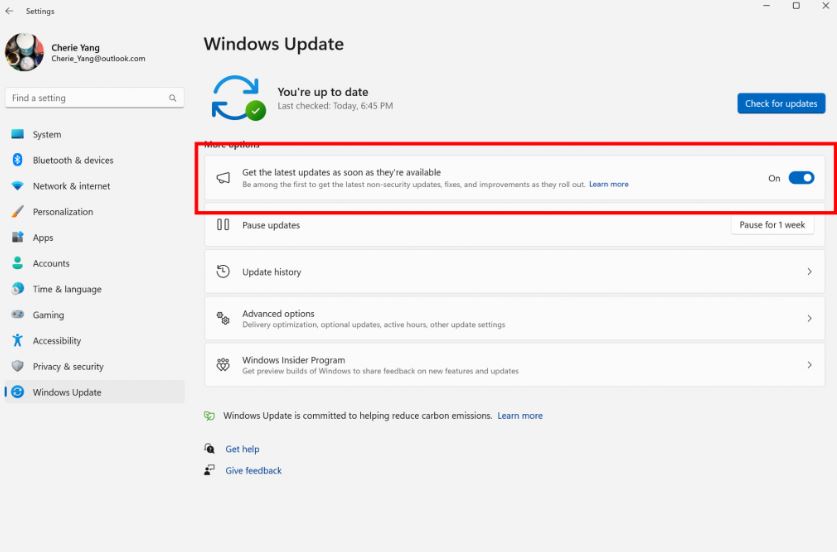Expand Windows Insider Program chevron
Image resolution: width=837 pixels, height=552 pixels.
pos(809,365)
